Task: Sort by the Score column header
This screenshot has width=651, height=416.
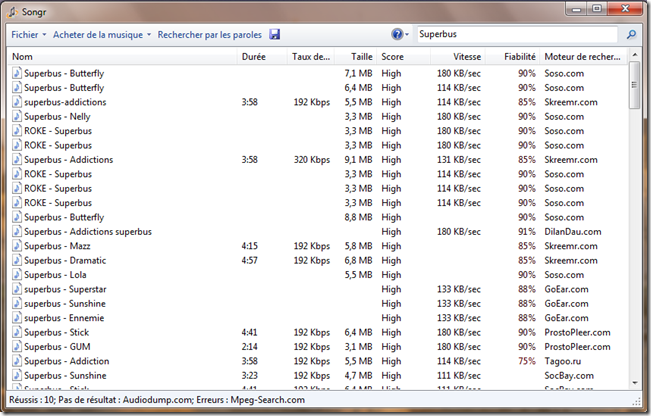Action: point(404,57)
